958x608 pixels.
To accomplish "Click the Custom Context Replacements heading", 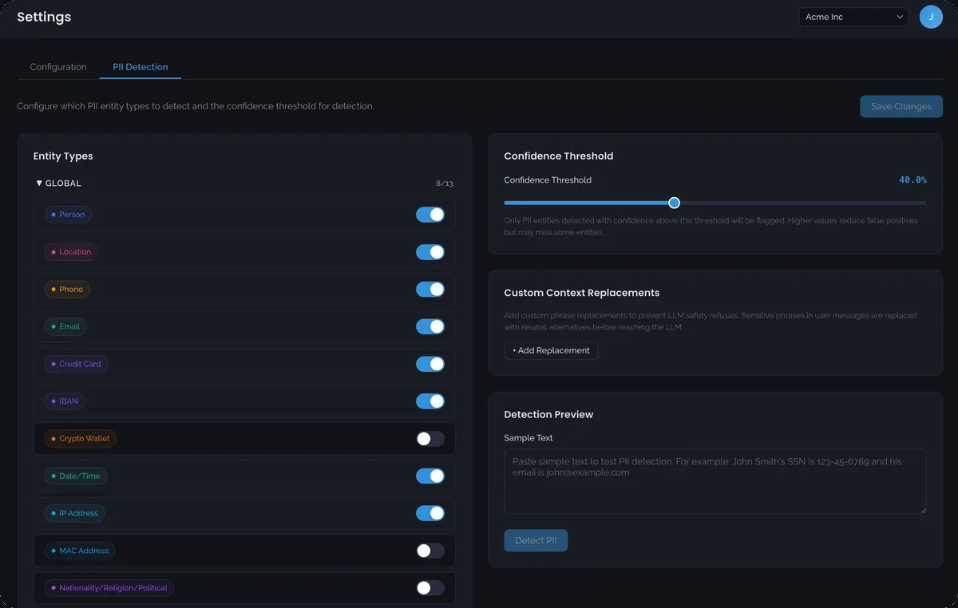I will [x=582, y=293].
